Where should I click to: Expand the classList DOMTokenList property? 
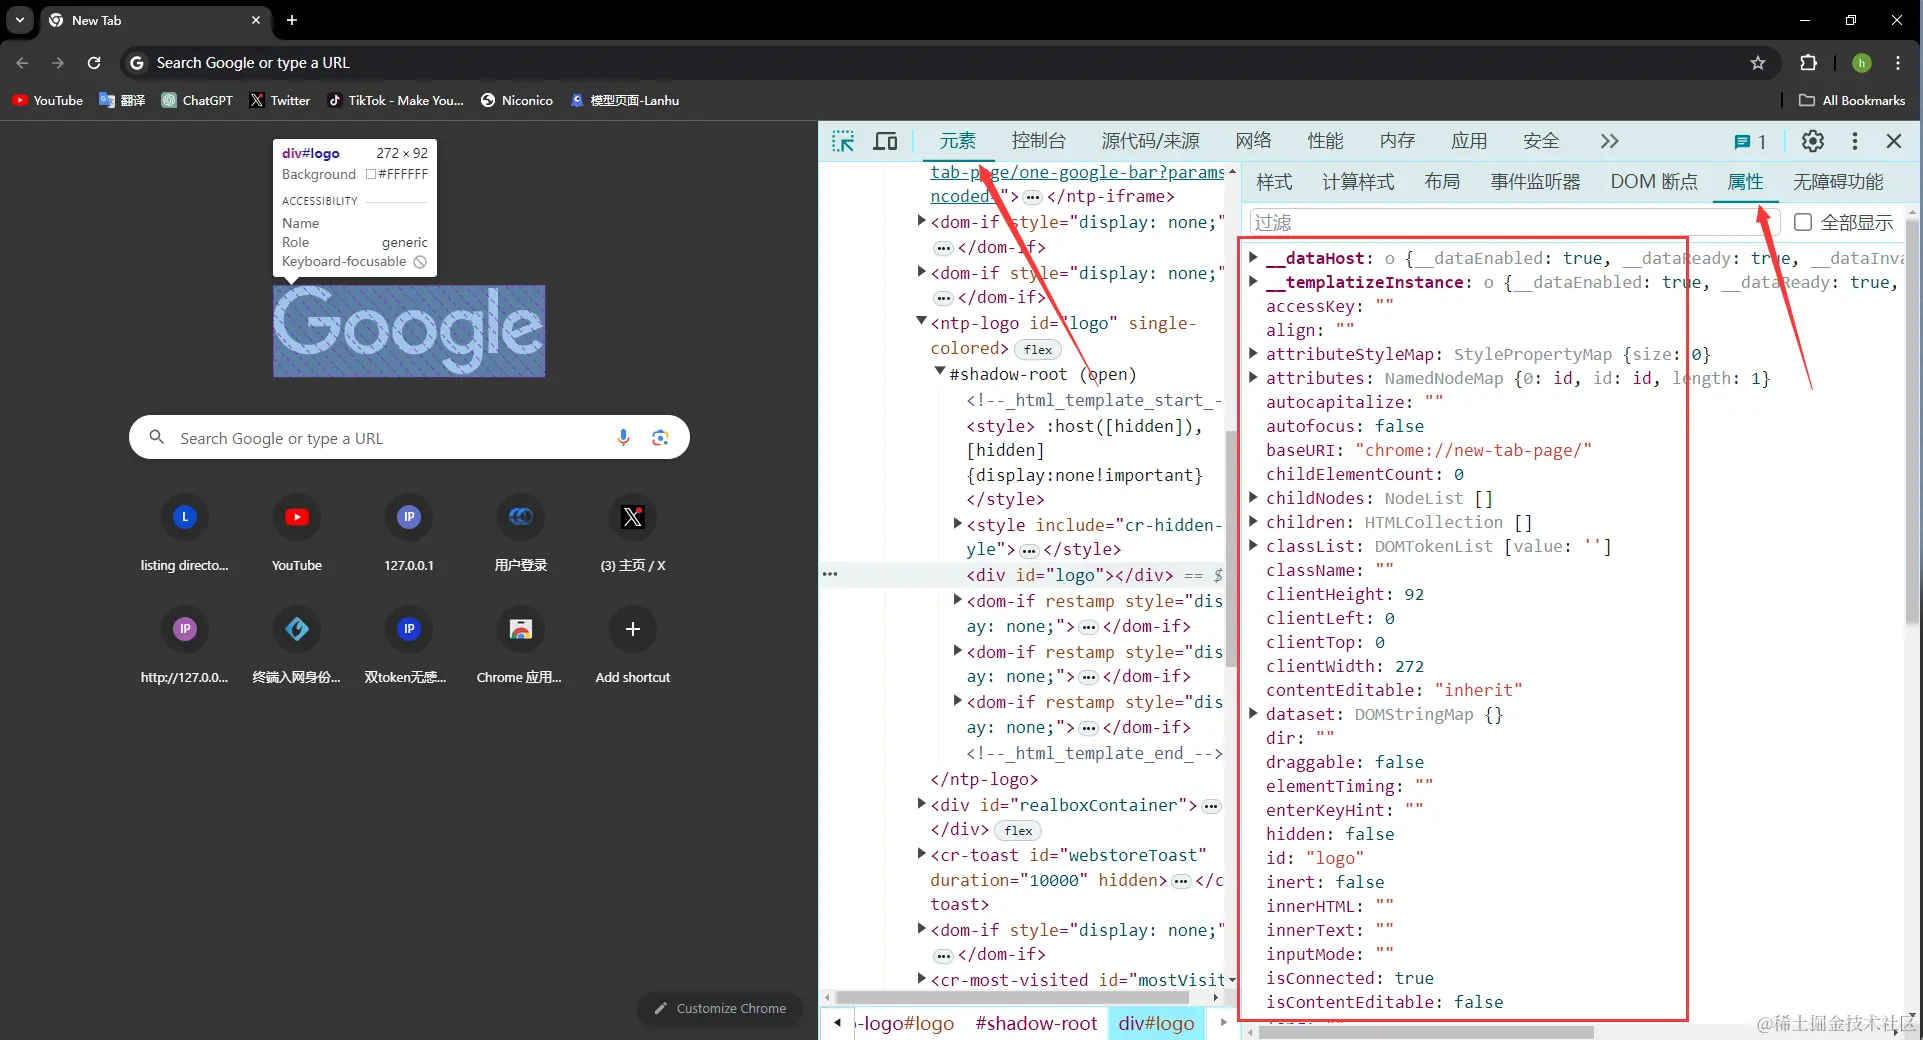[x=1253, y=546]
